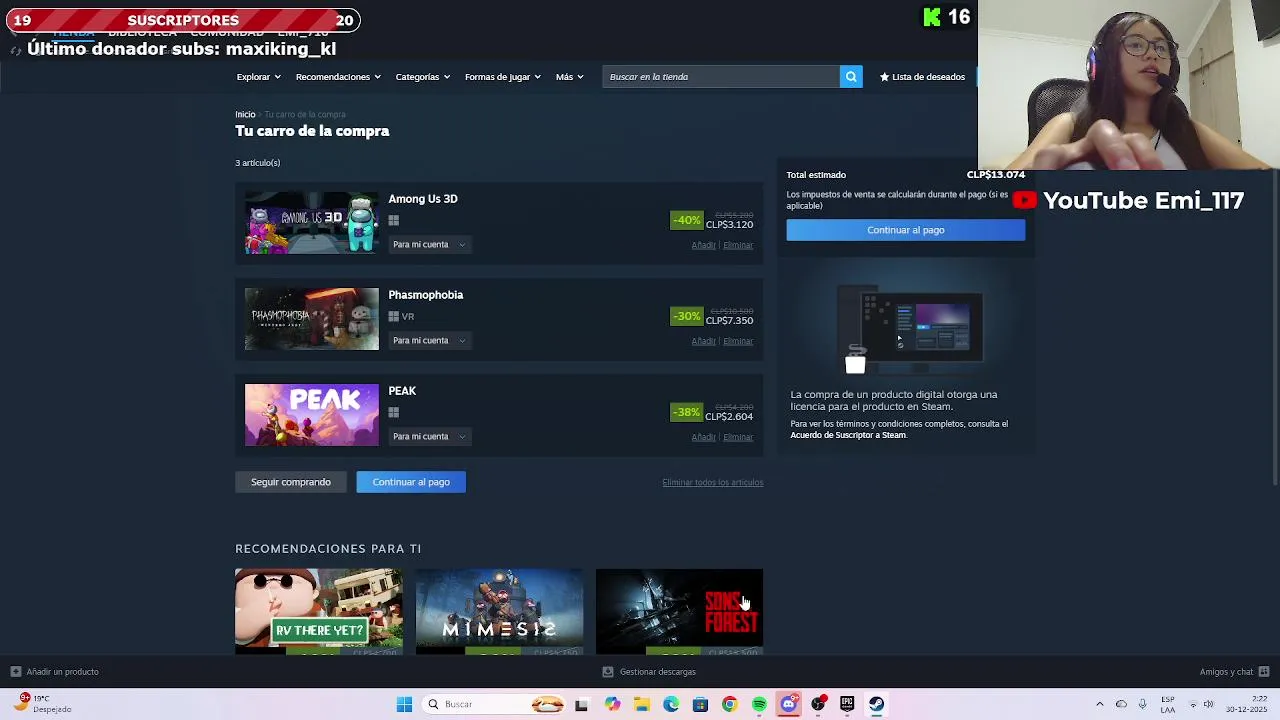This screenshot has height=720, width=1280.
Task: Focus the Buscar en la tienda field
Action: click(x=721, y=77)
